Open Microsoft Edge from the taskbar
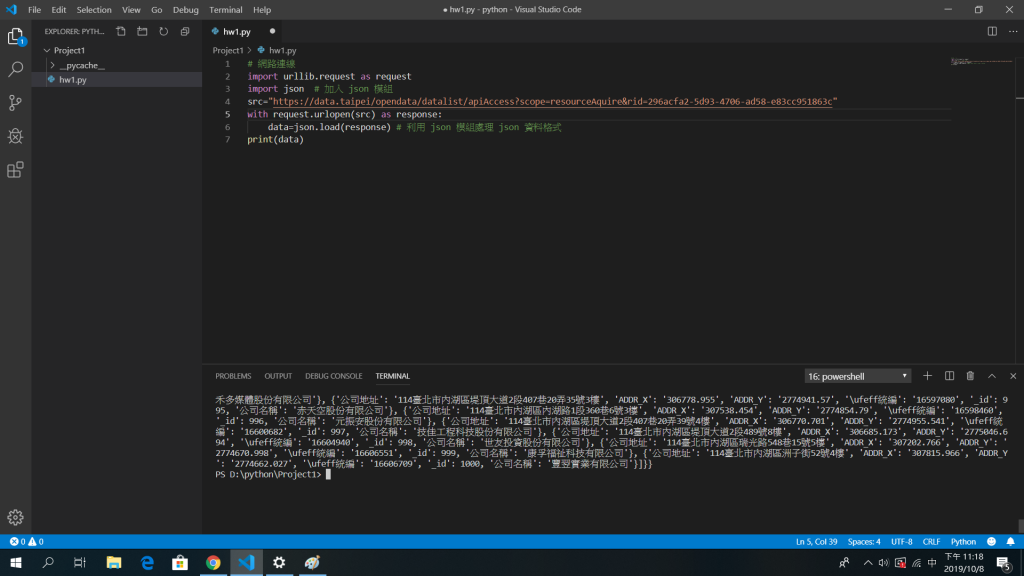 coord(147,562)
